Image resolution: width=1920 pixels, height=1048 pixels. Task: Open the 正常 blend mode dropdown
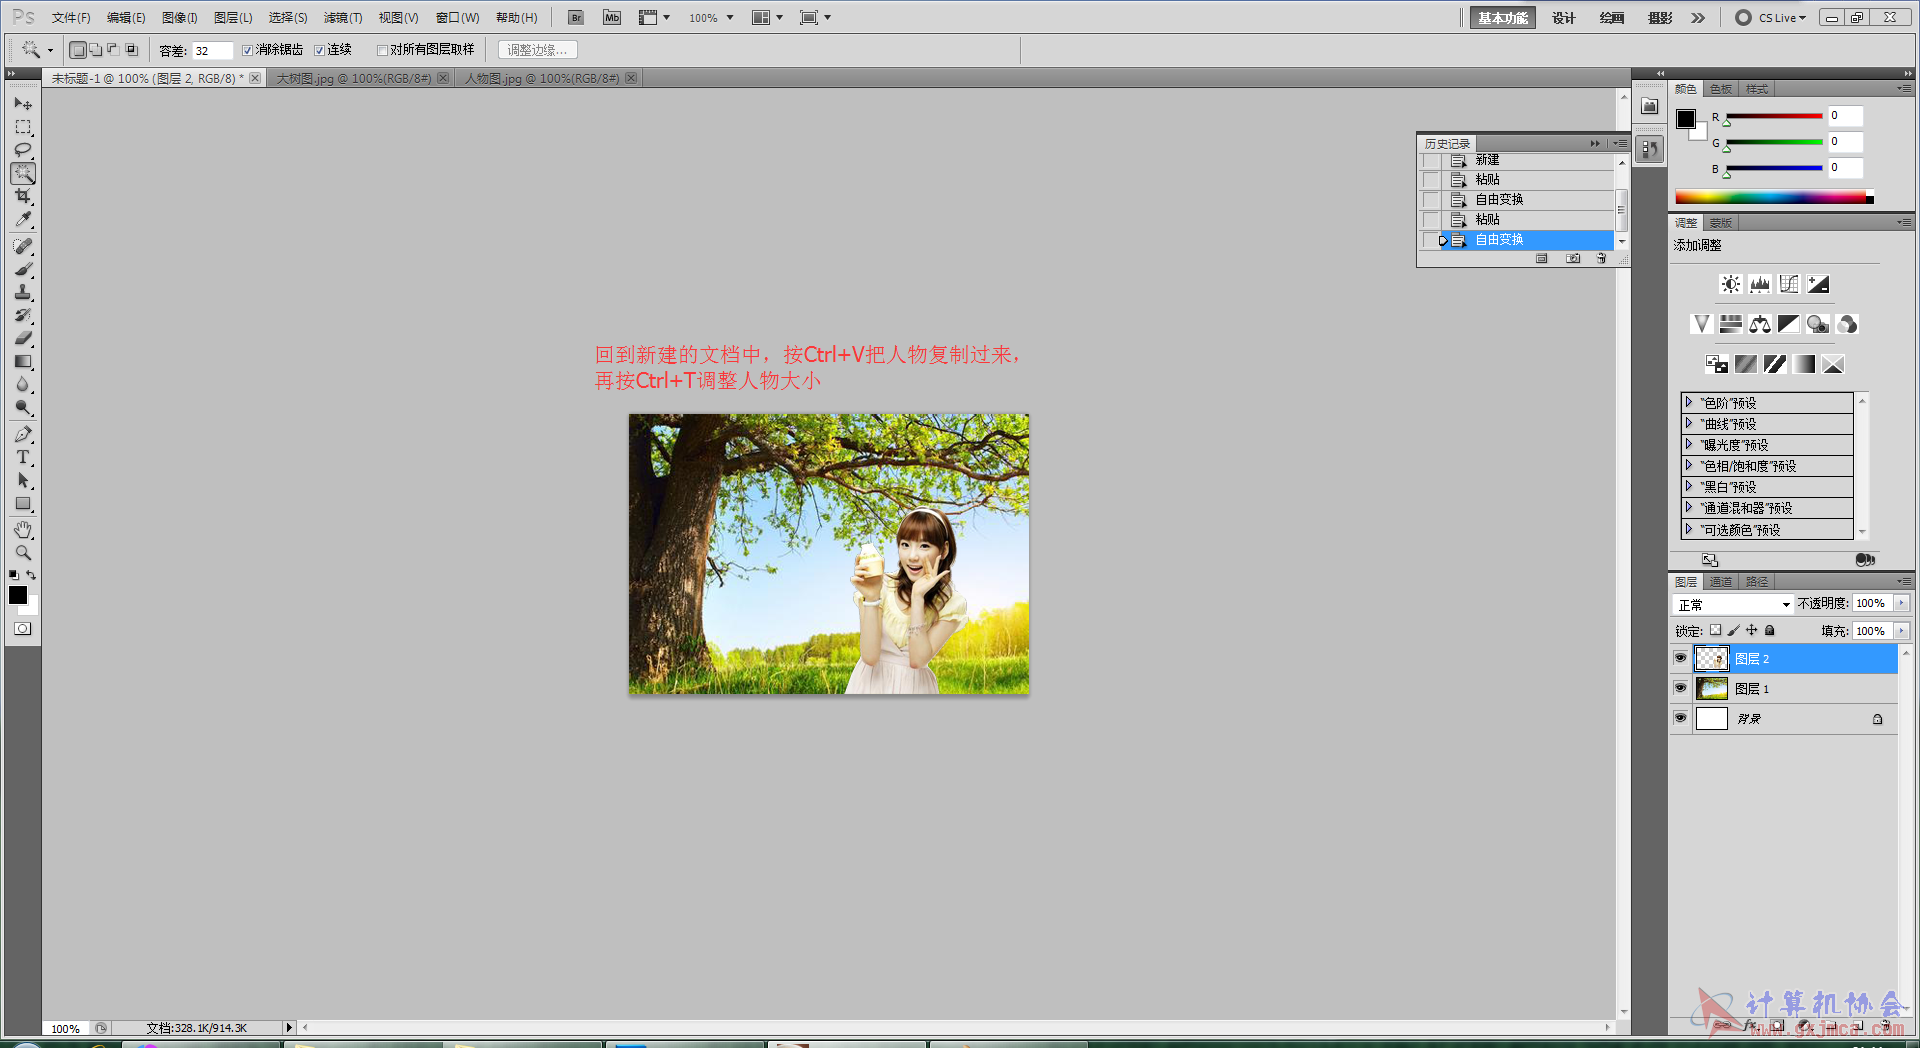pyautogui.click(x=1732, y=605)
